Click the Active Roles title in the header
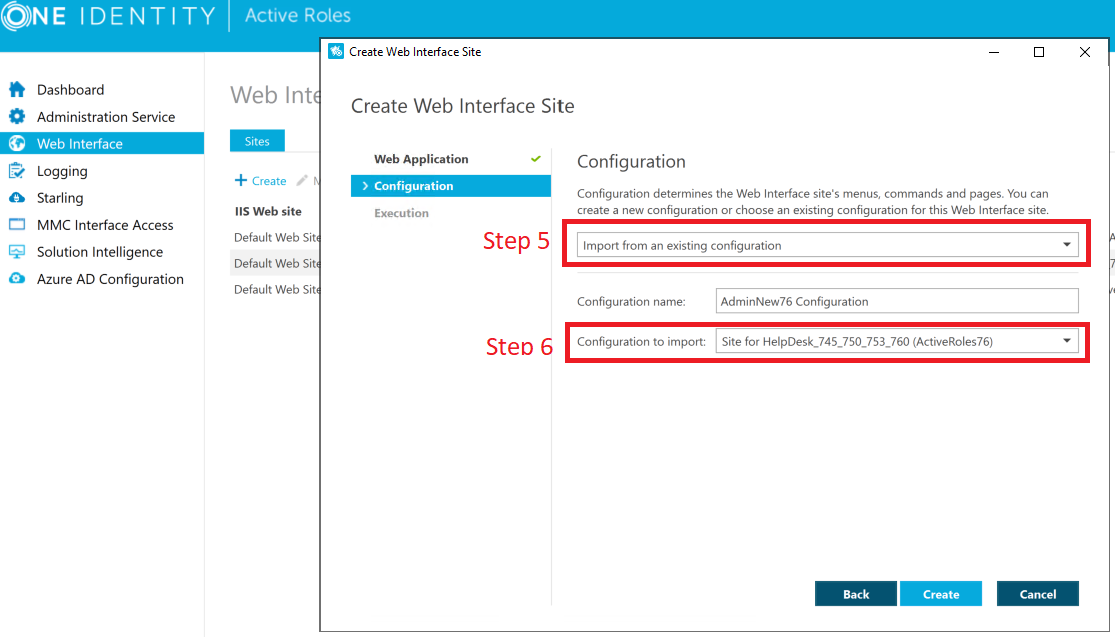Image resolution: width=1115 pixels, height=637 pixels. (298, 15)
